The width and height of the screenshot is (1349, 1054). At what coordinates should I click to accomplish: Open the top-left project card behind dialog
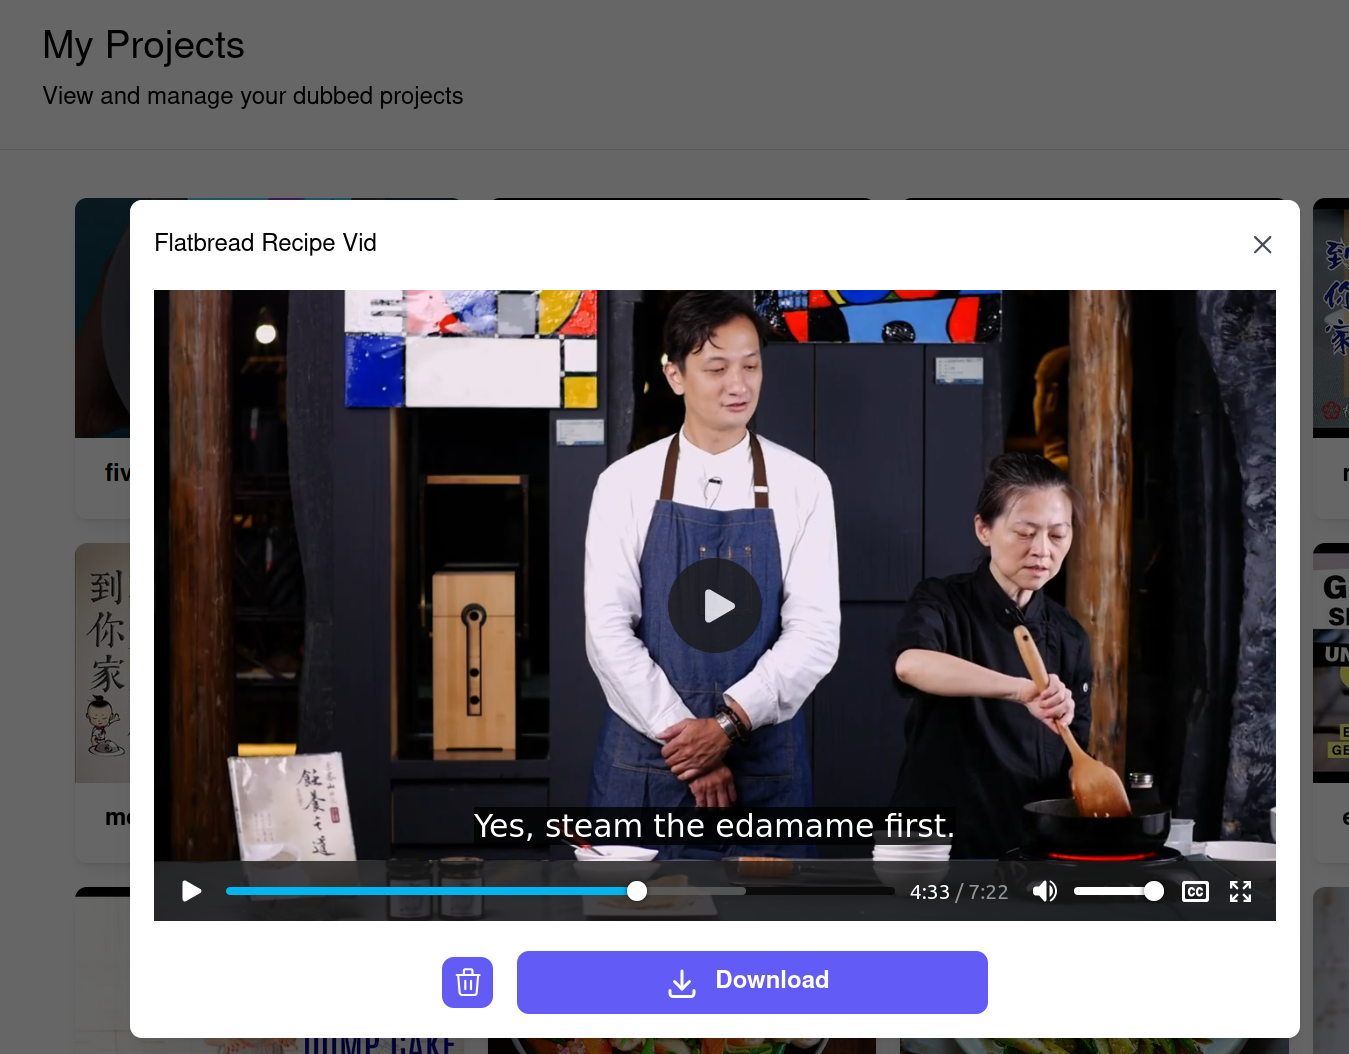[x=102, y=357]
